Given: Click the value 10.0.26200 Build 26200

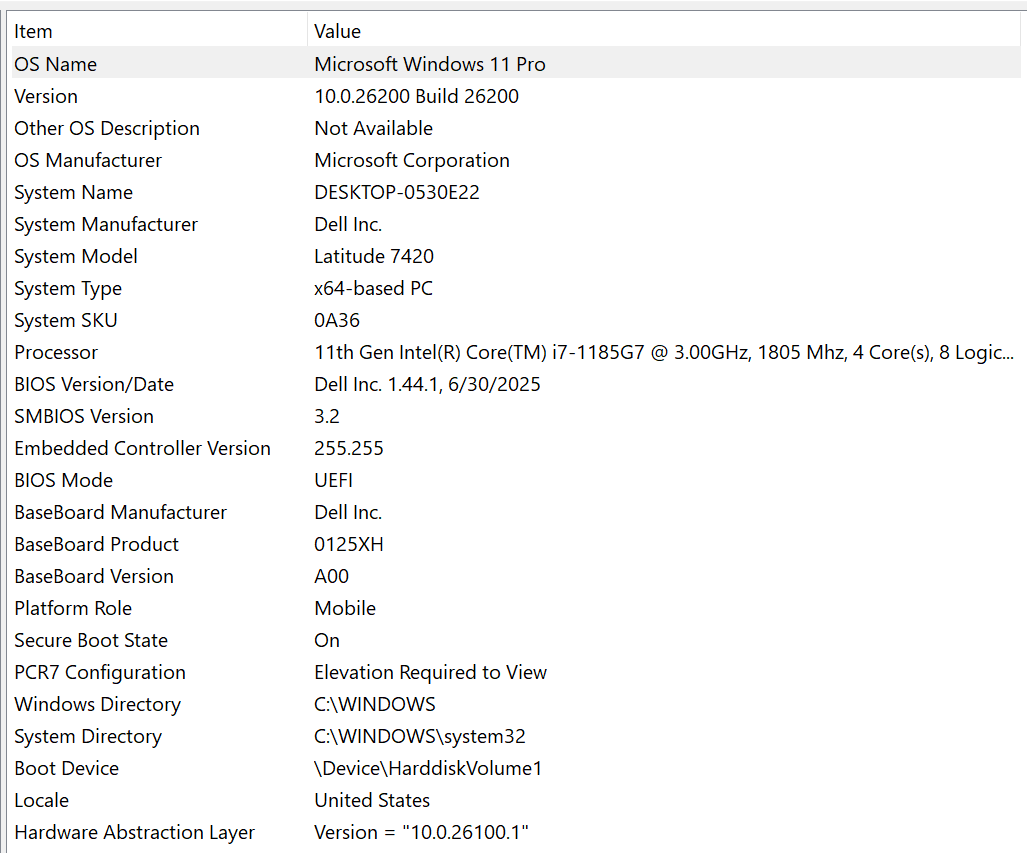Looking at the screenshot, I should (x=417, y=96).
